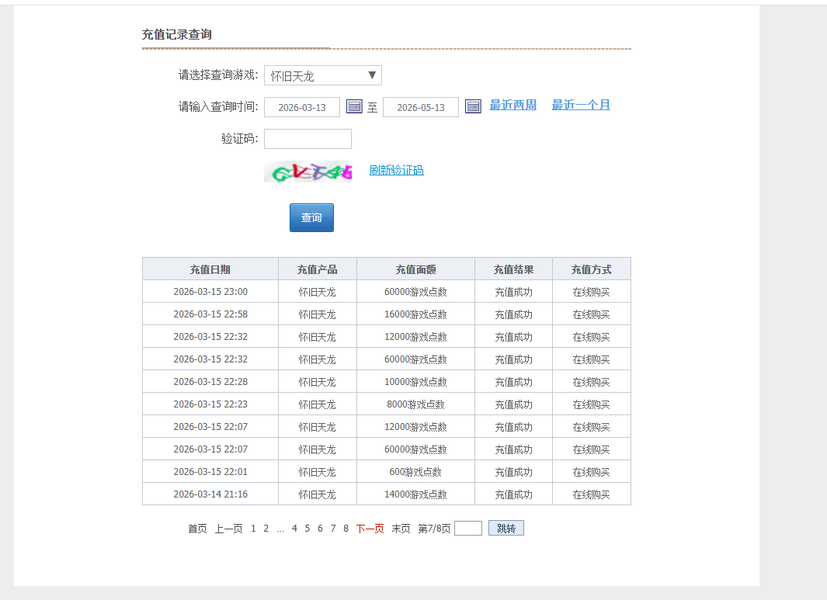
Task: Select the 最近一个月 quick range link
Action: point(581,105)
